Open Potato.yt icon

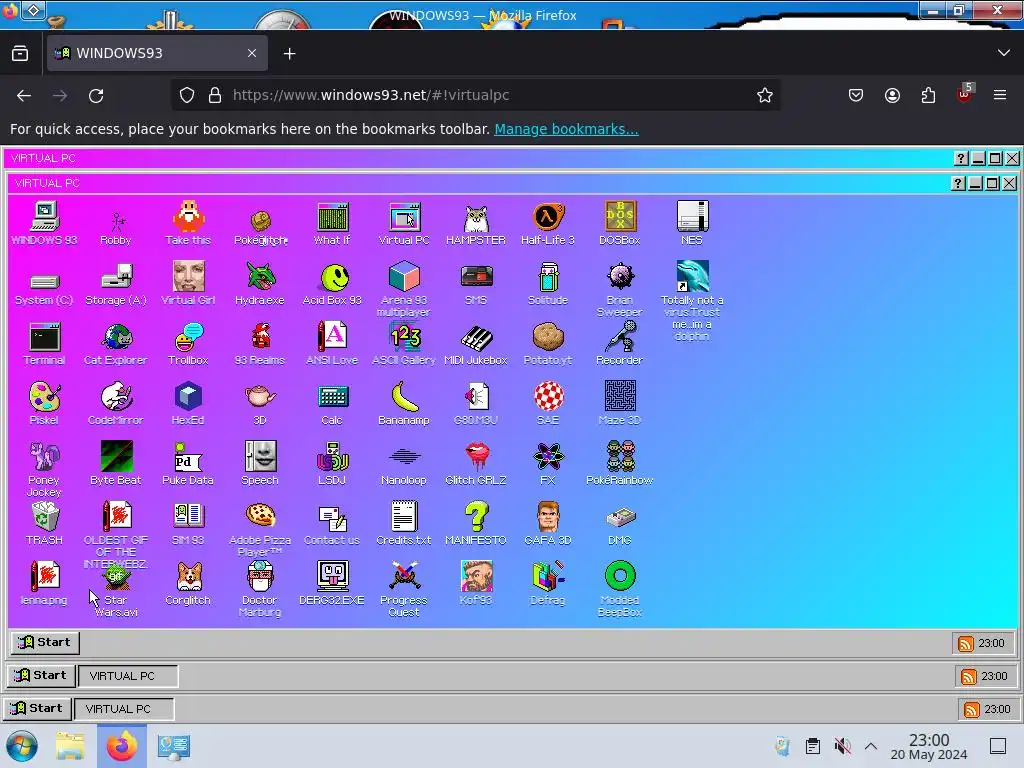(x=548, y=344)
